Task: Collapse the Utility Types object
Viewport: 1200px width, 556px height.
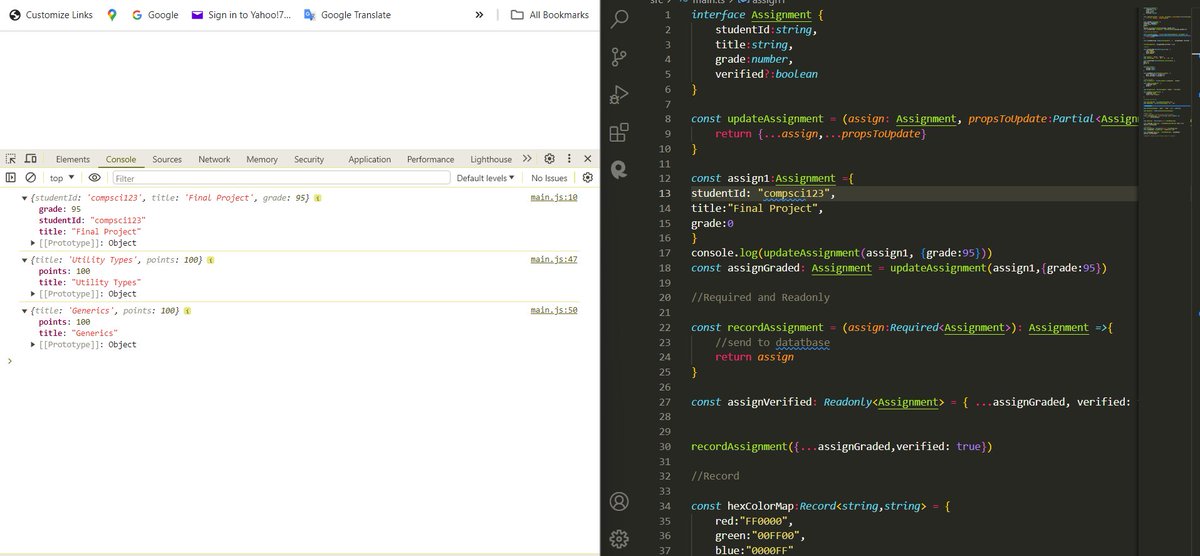Action: click(25, 260)
